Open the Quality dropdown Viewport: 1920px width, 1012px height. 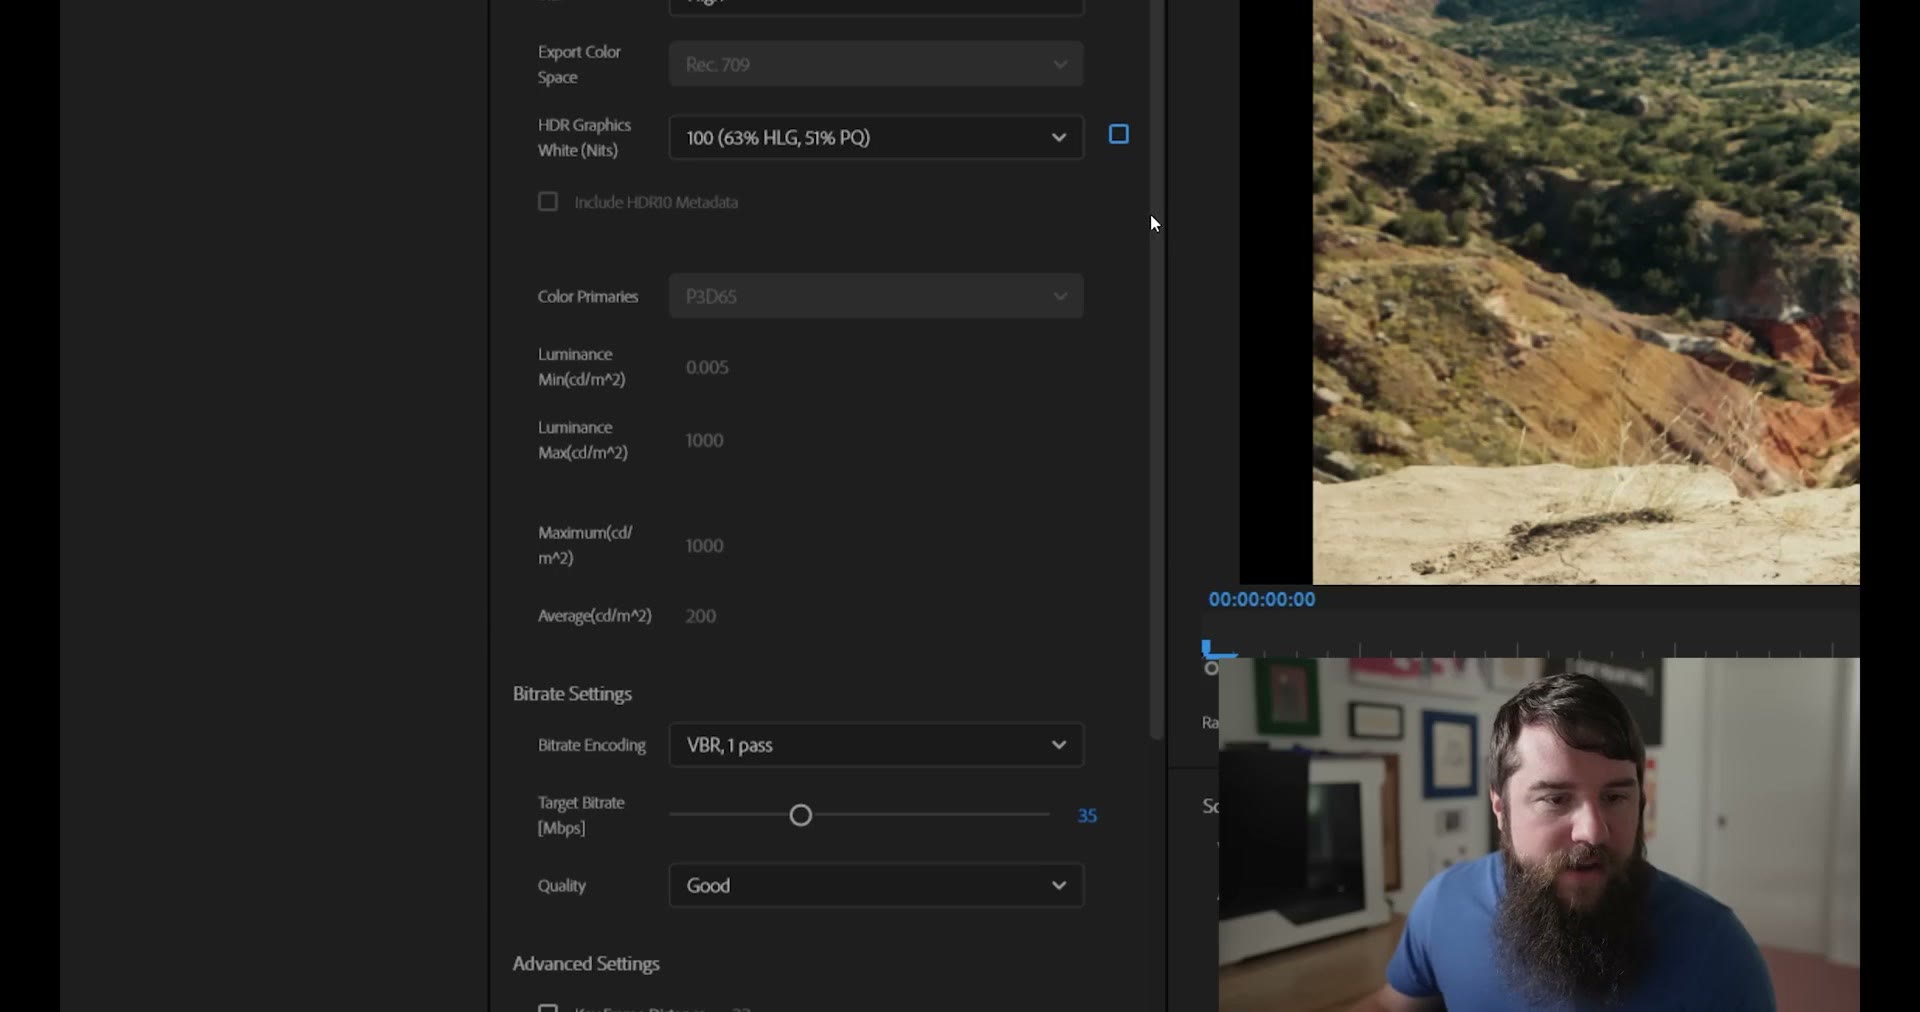pyautogui.click(x=876, y=885)
